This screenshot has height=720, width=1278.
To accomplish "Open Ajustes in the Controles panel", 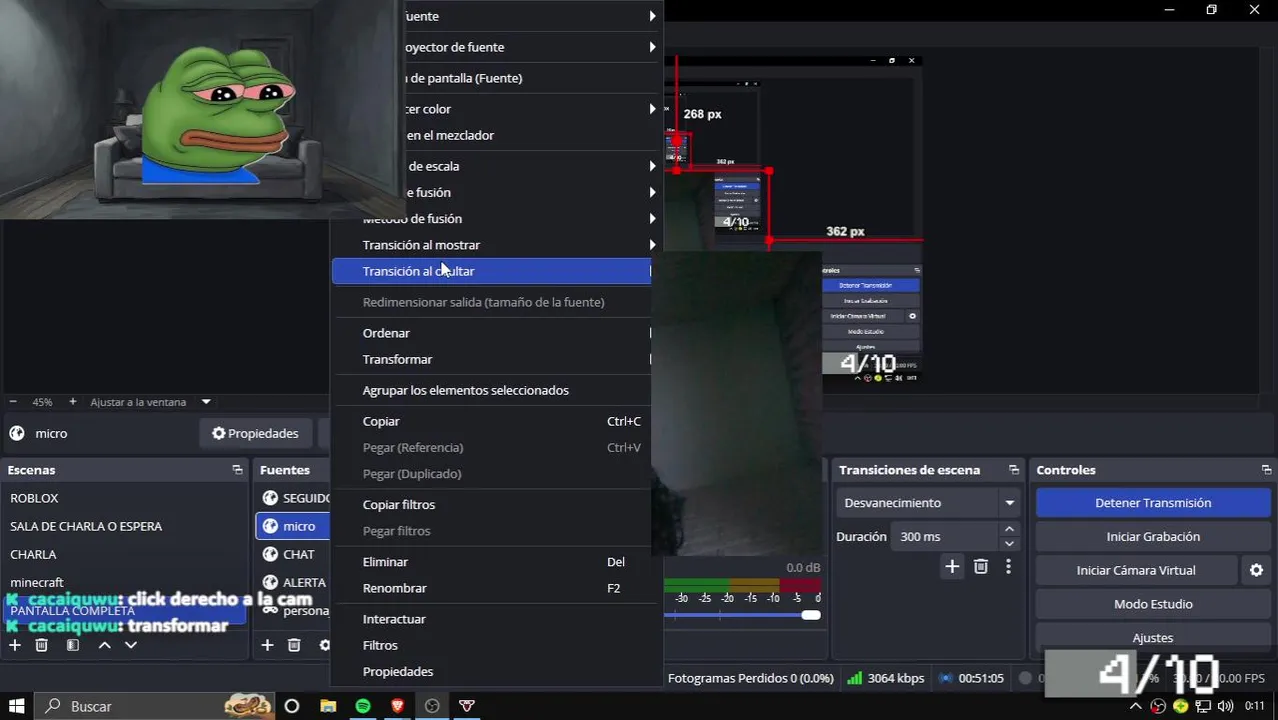I will tap(1153, 638).
